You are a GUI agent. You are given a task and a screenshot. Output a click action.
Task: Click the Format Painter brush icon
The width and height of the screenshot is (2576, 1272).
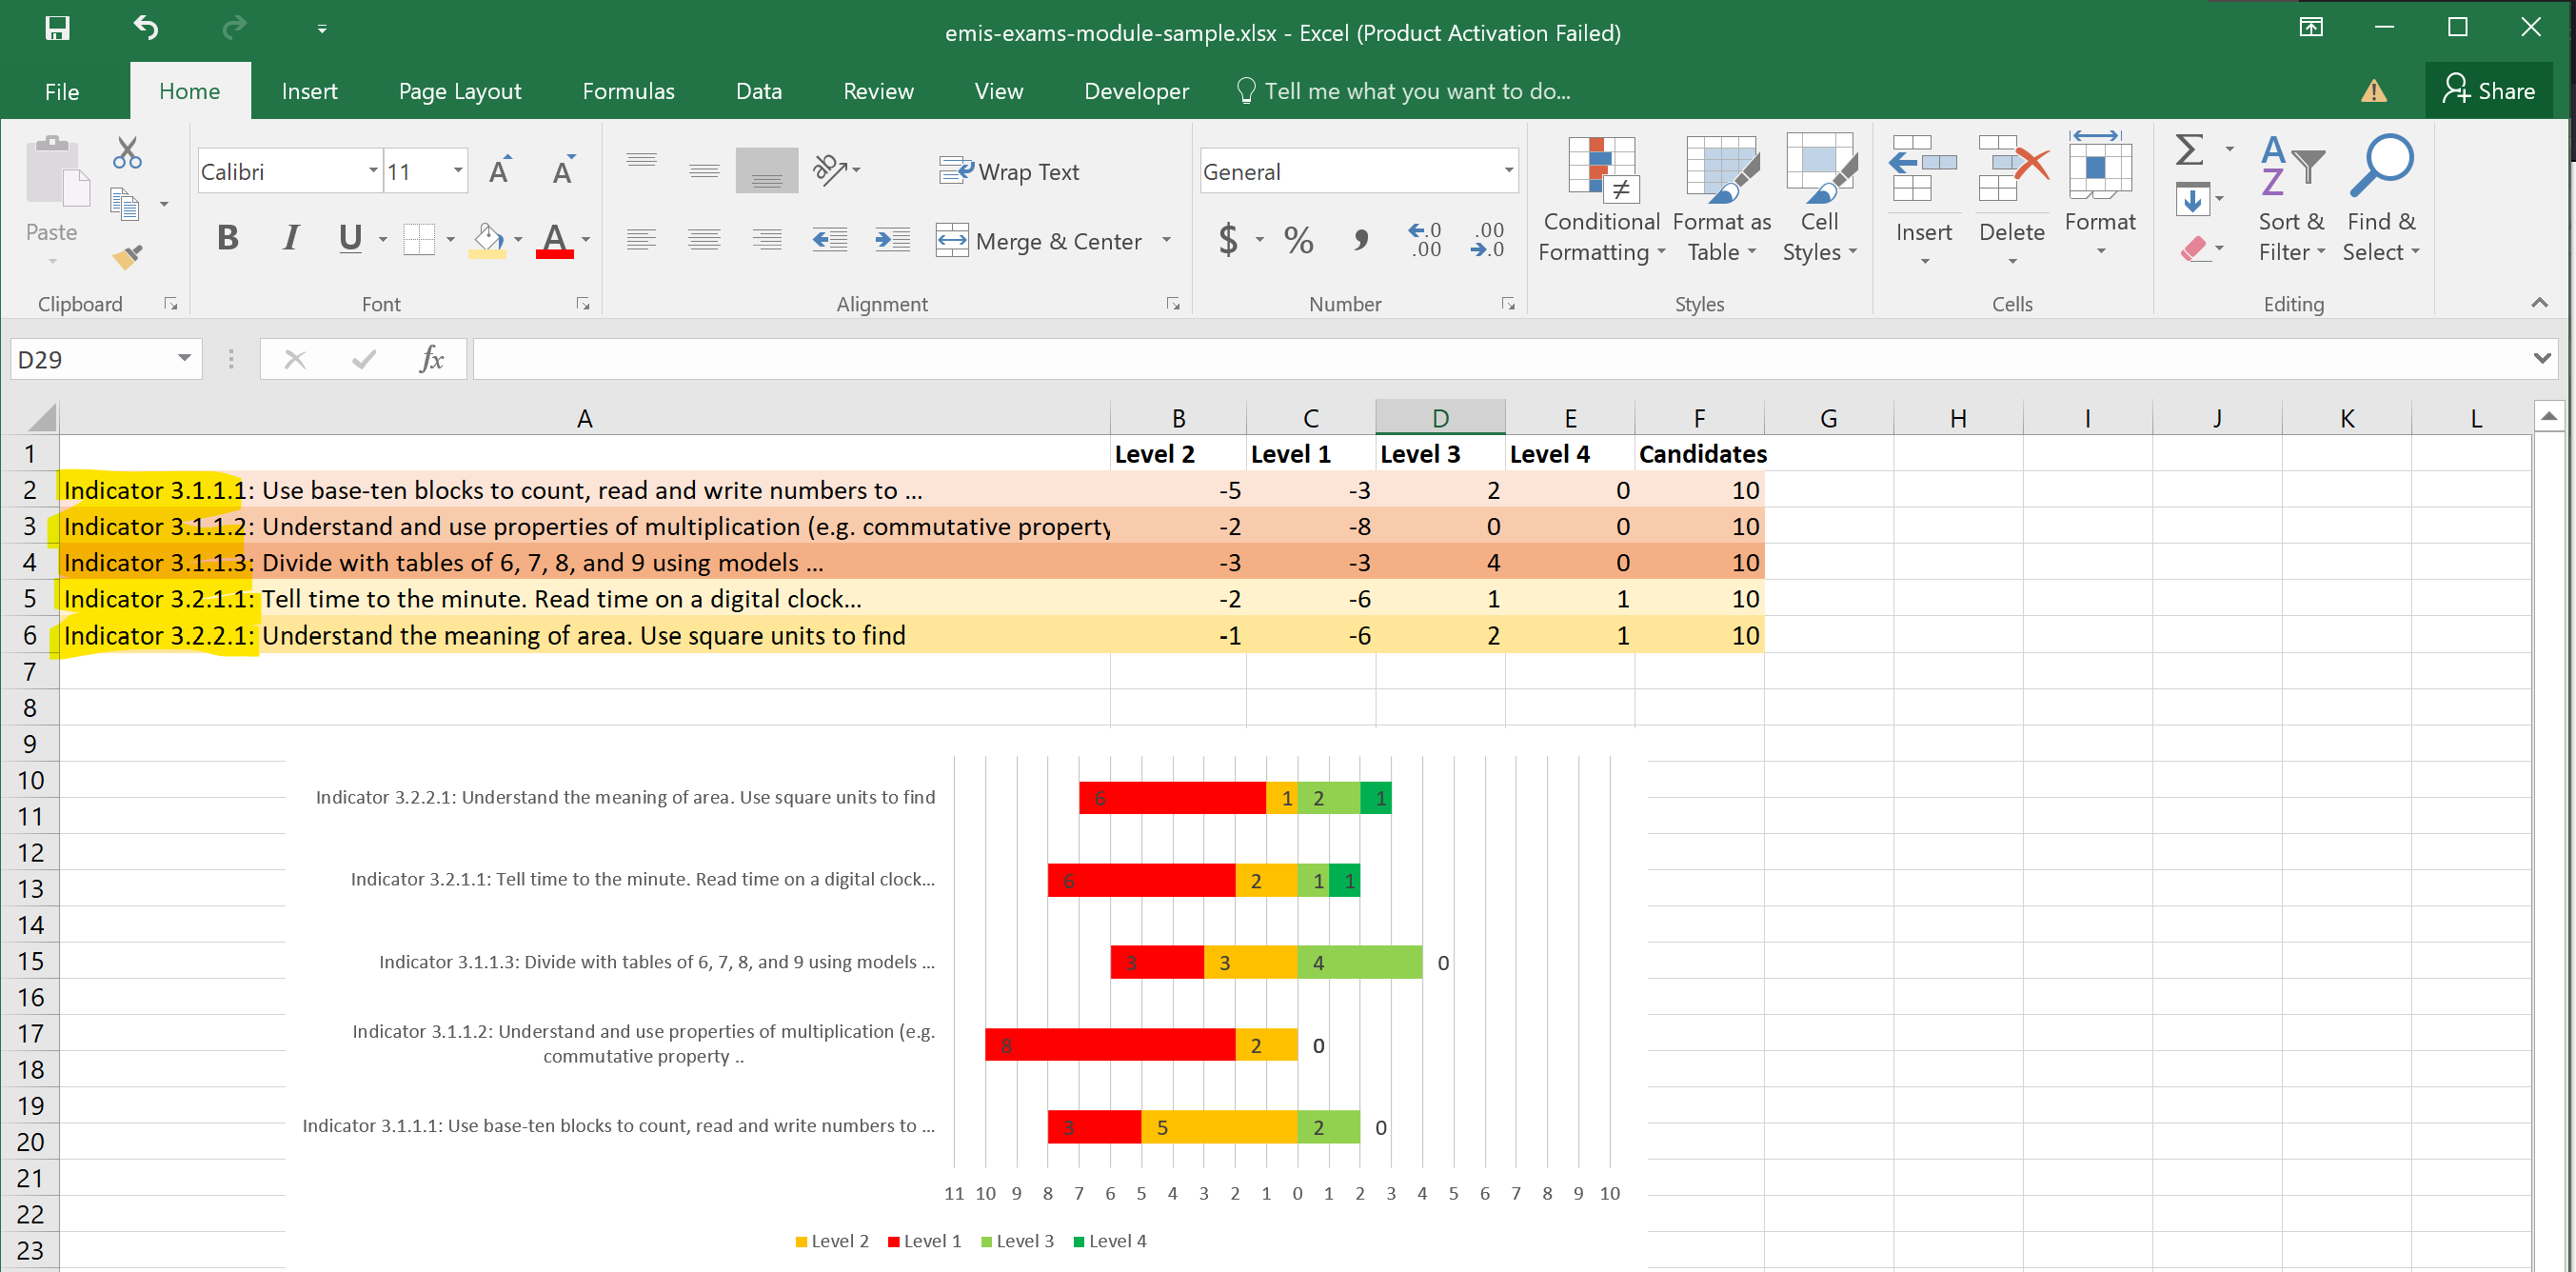(127, 257)
